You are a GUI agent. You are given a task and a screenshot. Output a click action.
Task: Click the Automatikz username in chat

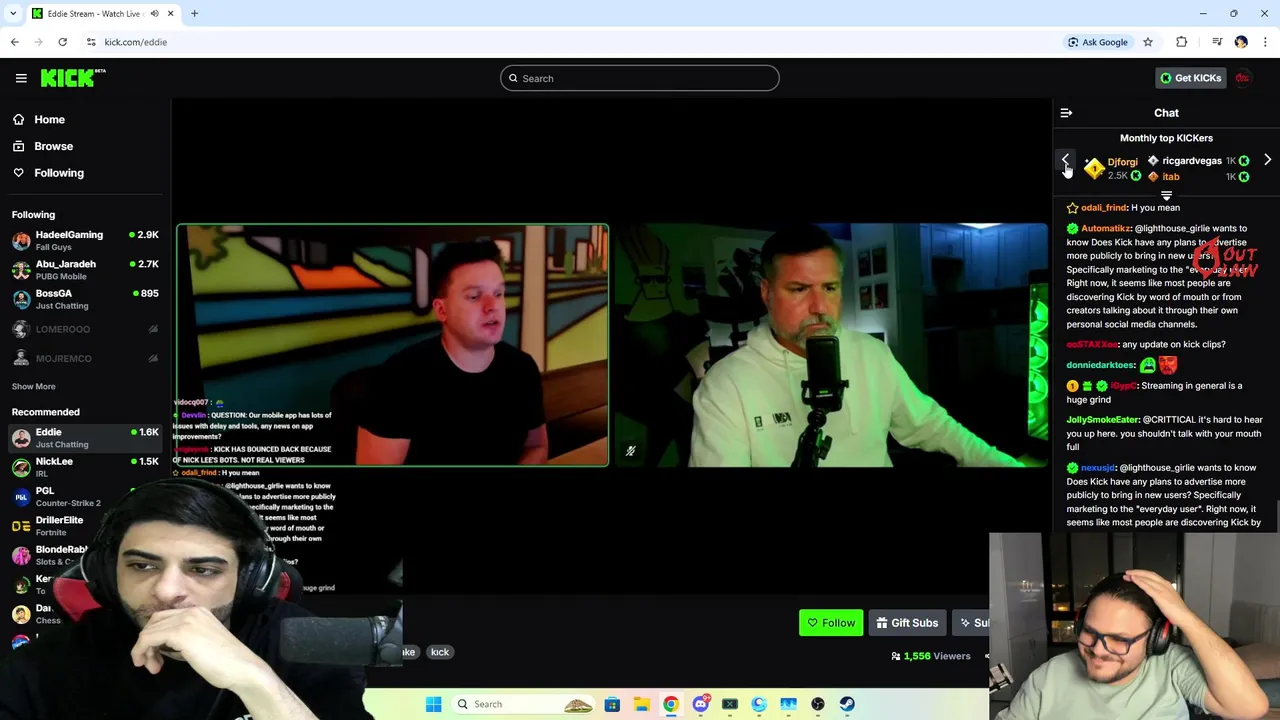(1105, 228)
